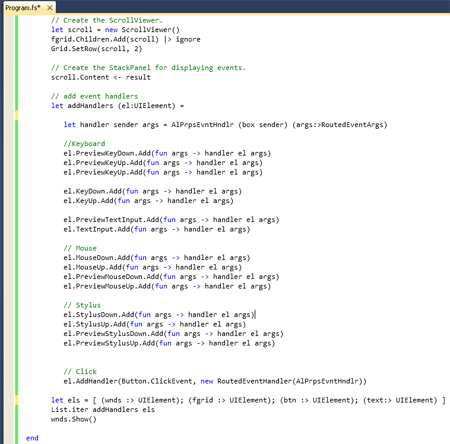Click the '// Click' comment
Screen dimensions: 450x444
80,372
